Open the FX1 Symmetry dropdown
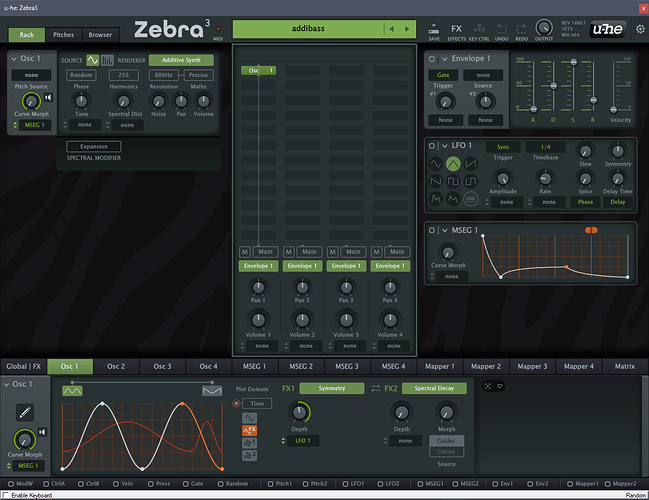This screenshot has width=649, height=500. pyautogui.click(x=332, y=388)
